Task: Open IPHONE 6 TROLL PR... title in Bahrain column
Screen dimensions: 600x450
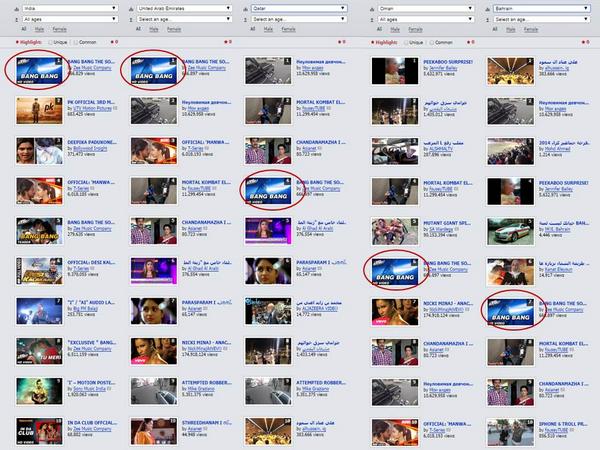Action: click(563, 424)
